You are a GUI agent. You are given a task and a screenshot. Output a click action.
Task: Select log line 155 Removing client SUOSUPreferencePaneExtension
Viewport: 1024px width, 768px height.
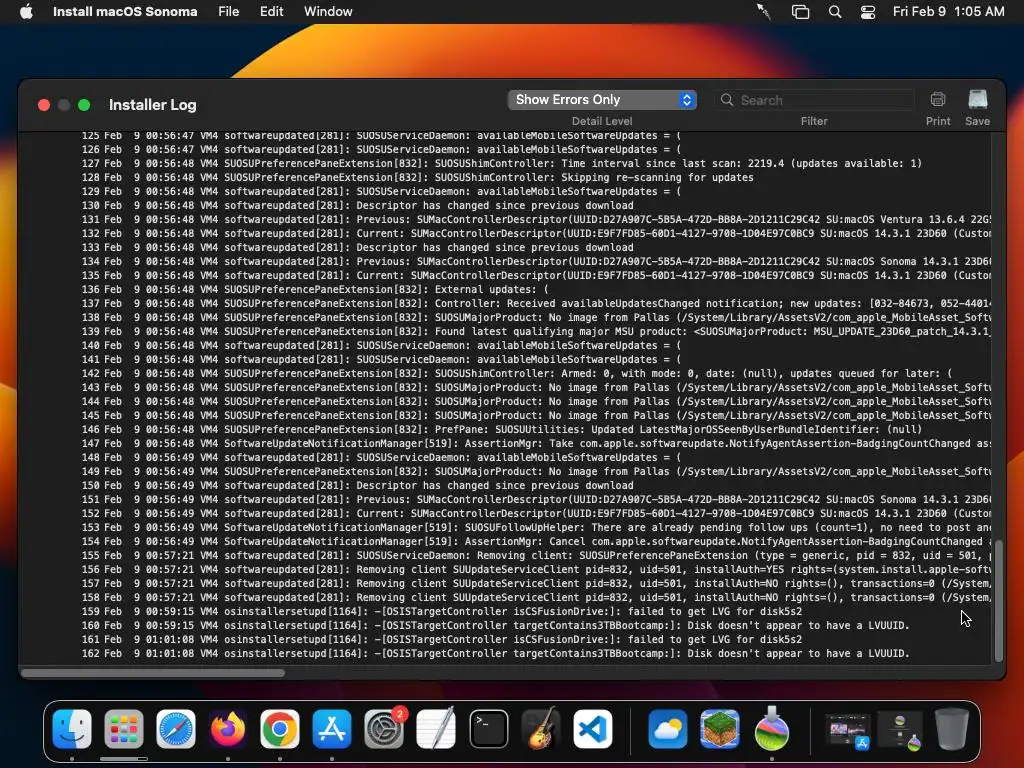coord(536,556)
